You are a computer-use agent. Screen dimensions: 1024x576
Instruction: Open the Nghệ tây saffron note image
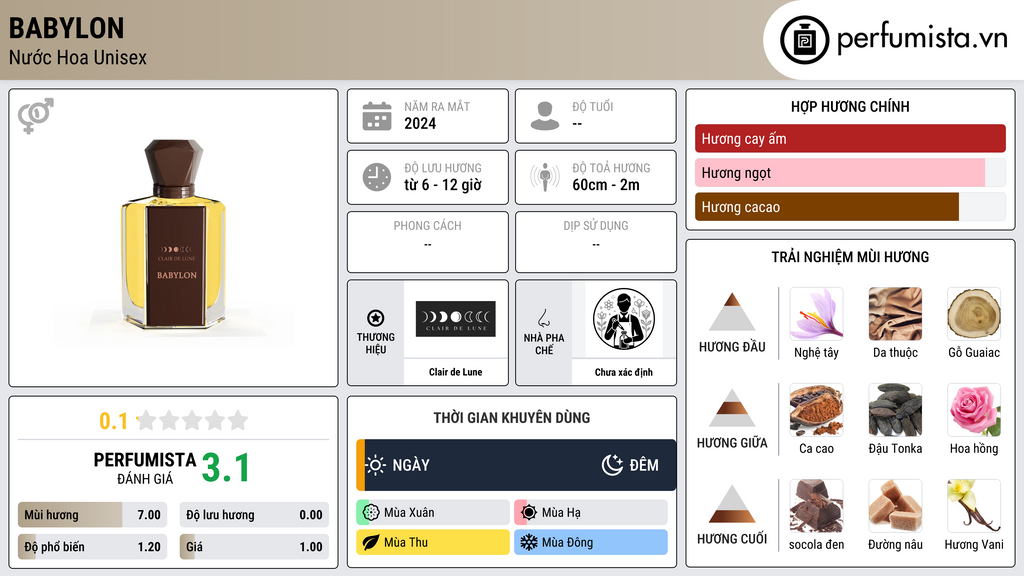point(816,314)
